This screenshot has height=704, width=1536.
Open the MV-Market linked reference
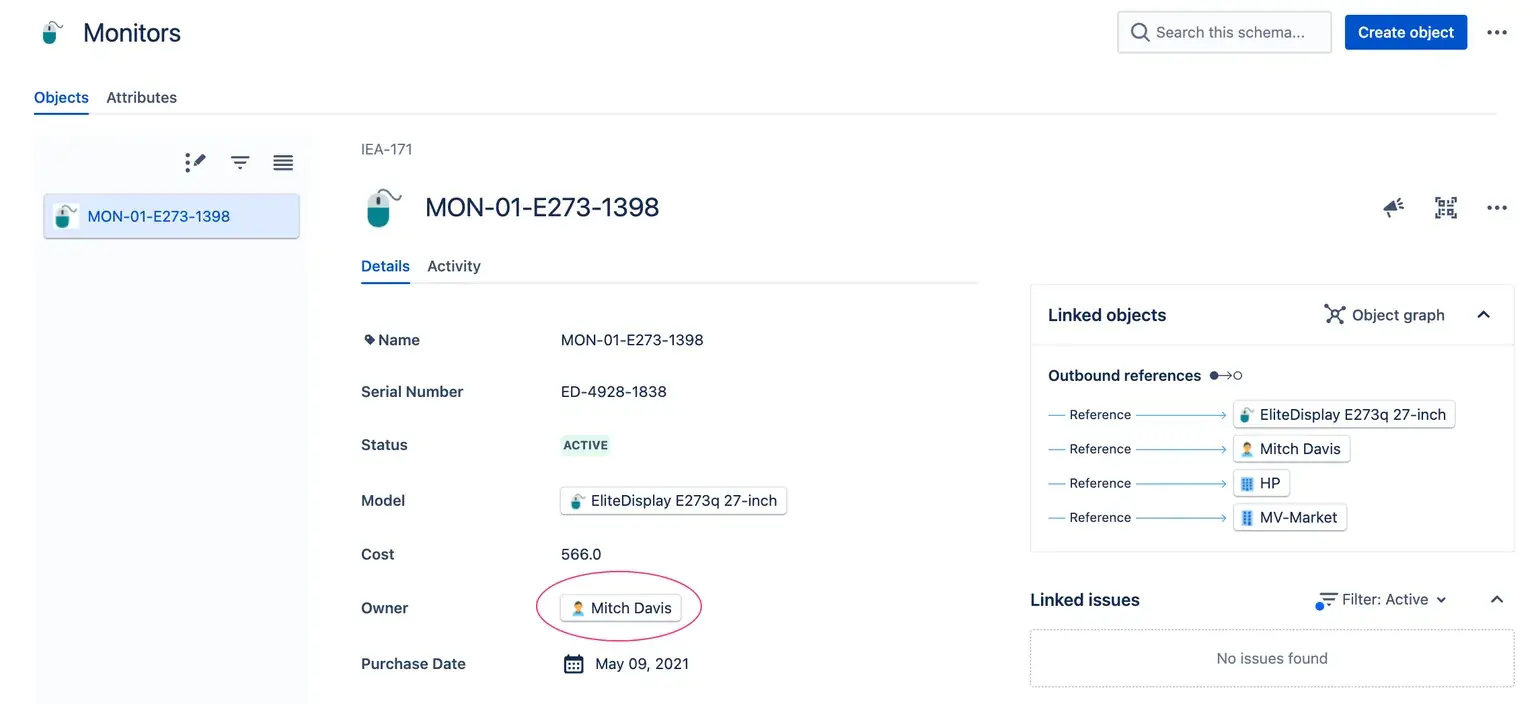[1290, 518]
